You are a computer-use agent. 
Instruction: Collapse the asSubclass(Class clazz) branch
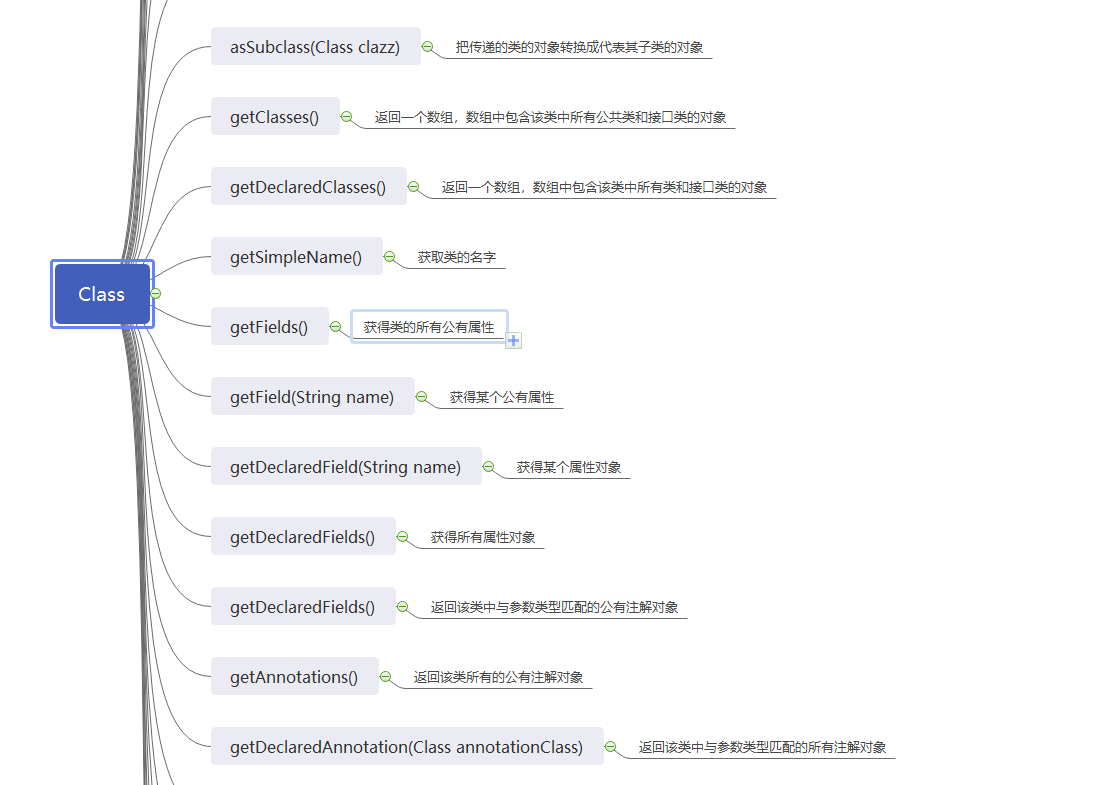tap(427, 47)
